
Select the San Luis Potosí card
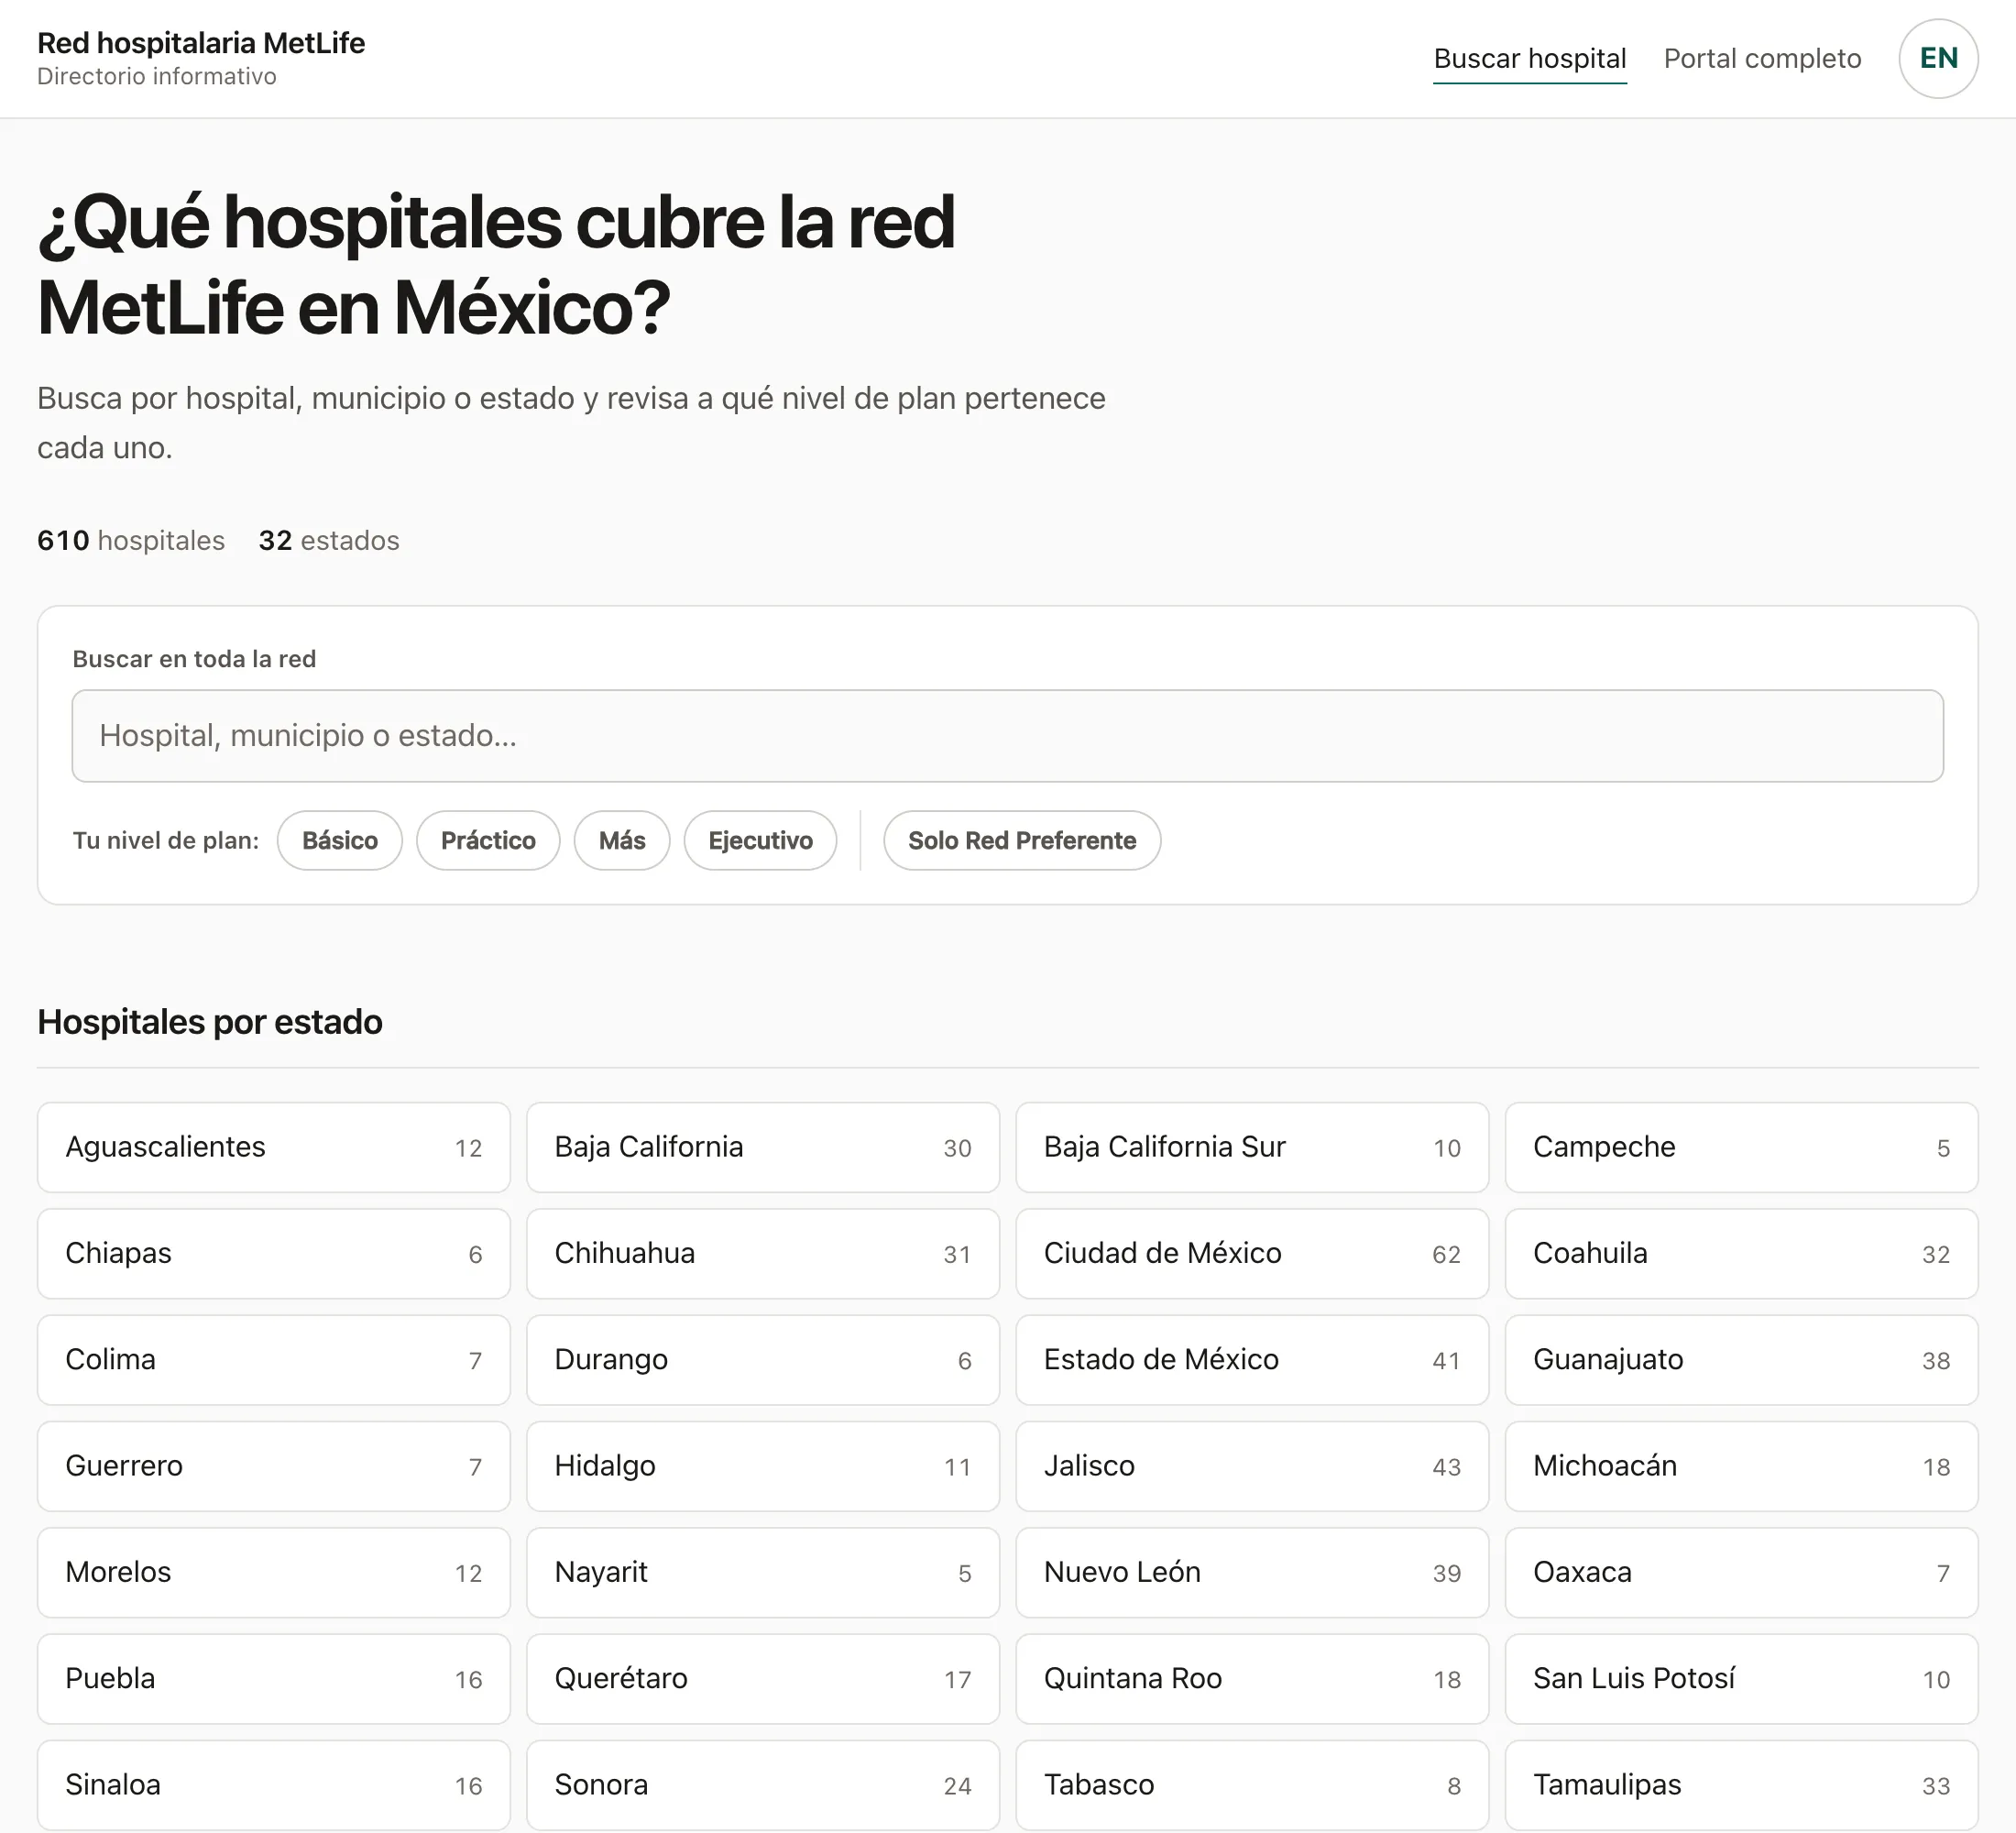point(1741,1679)
